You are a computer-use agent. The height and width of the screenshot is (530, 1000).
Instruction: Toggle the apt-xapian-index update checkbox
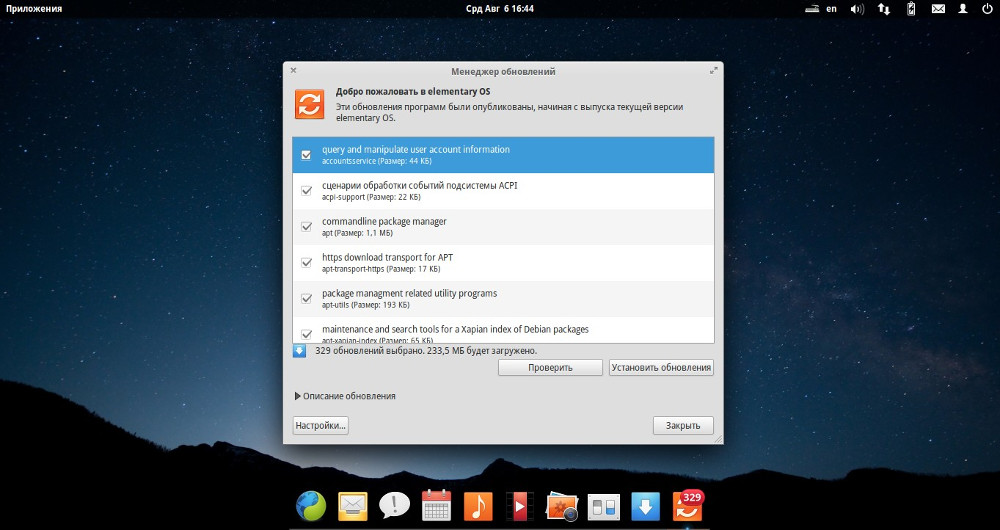pyautogui.click(x=307, y=334)
